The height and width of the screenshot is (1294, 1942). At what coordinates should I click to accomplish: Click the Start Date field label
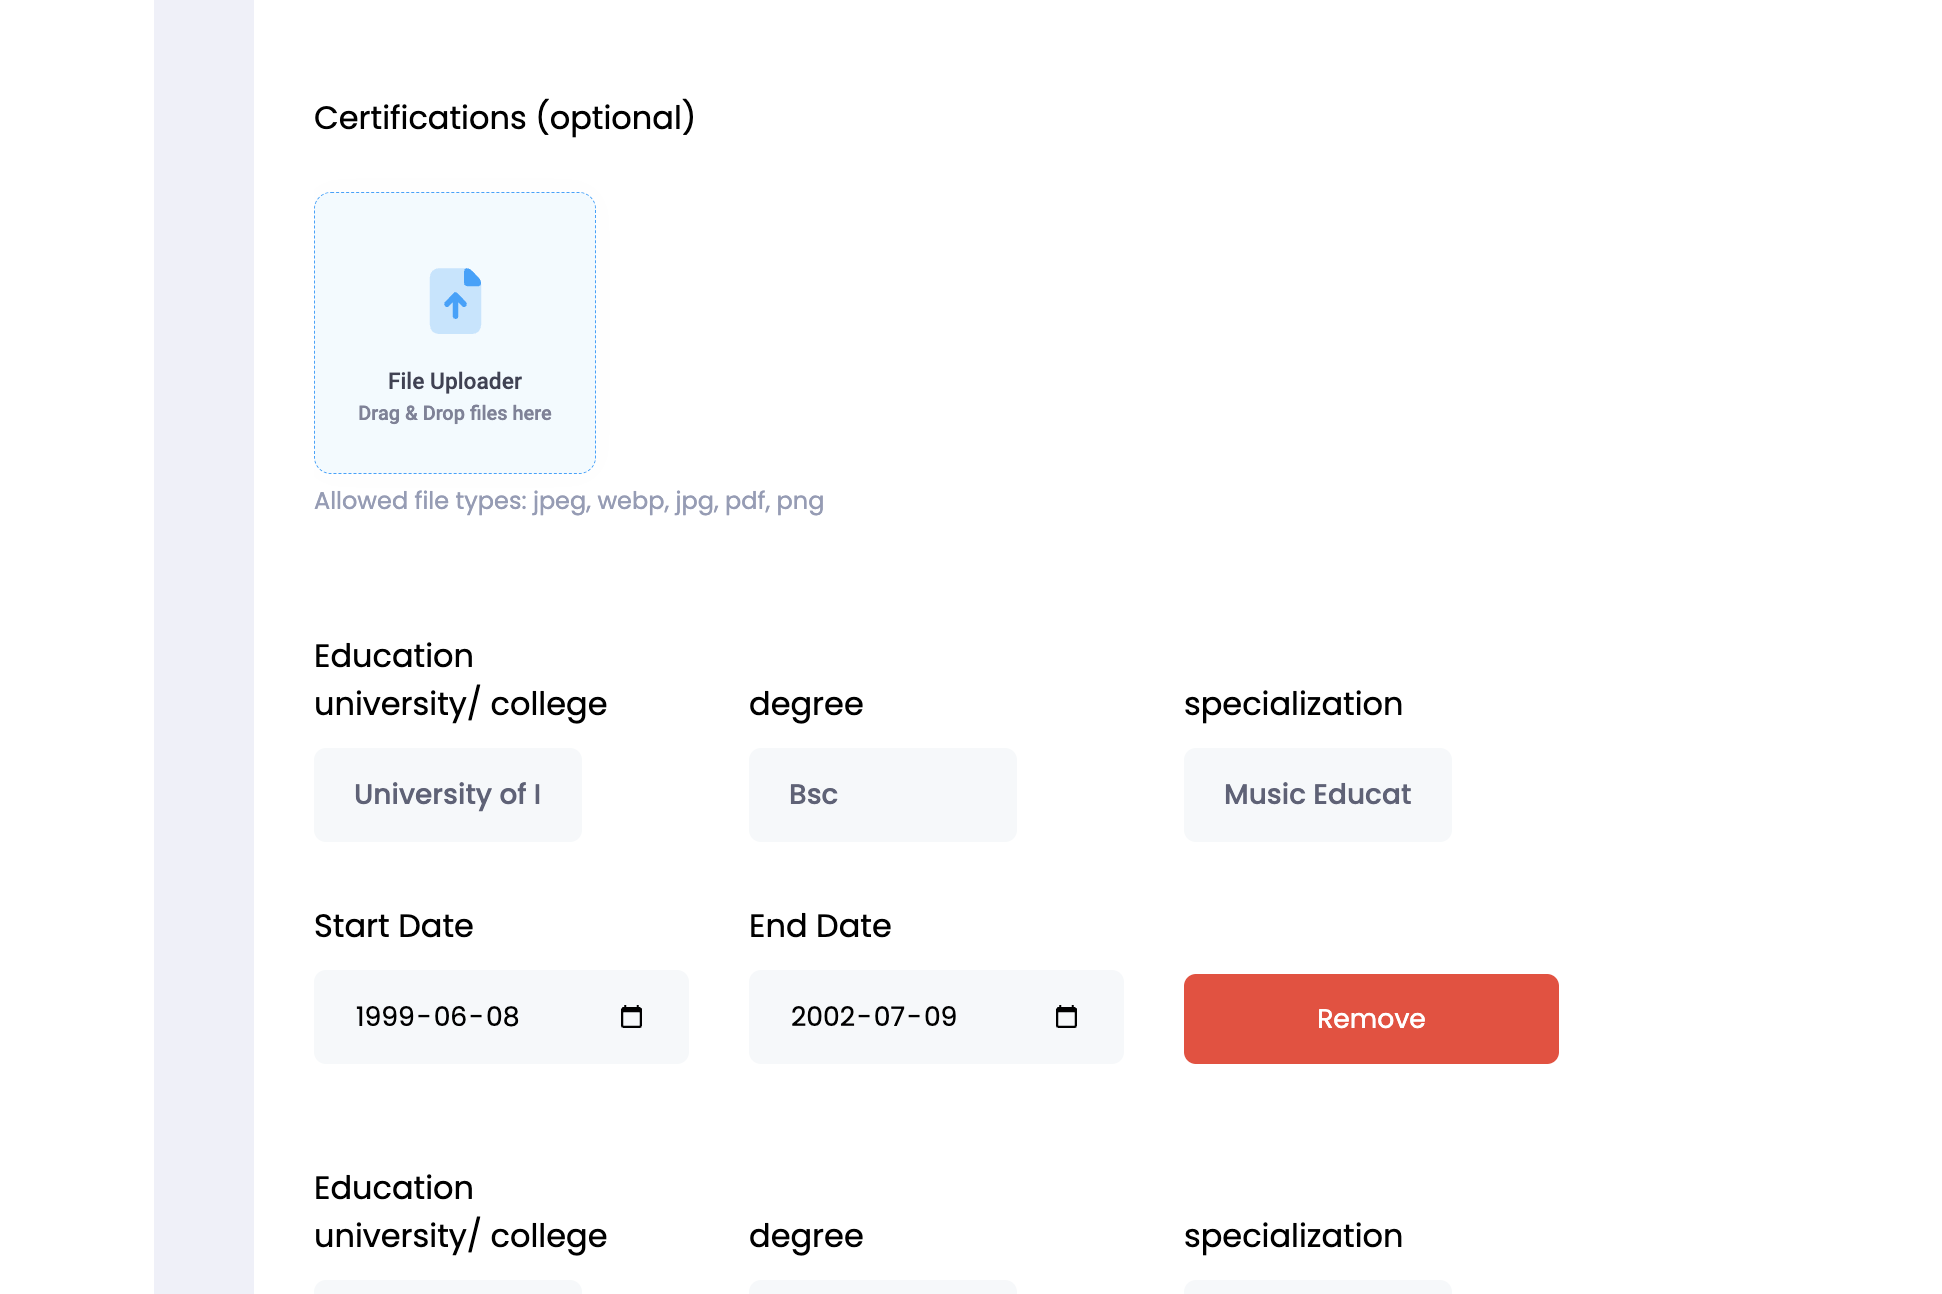pos(393,926)
